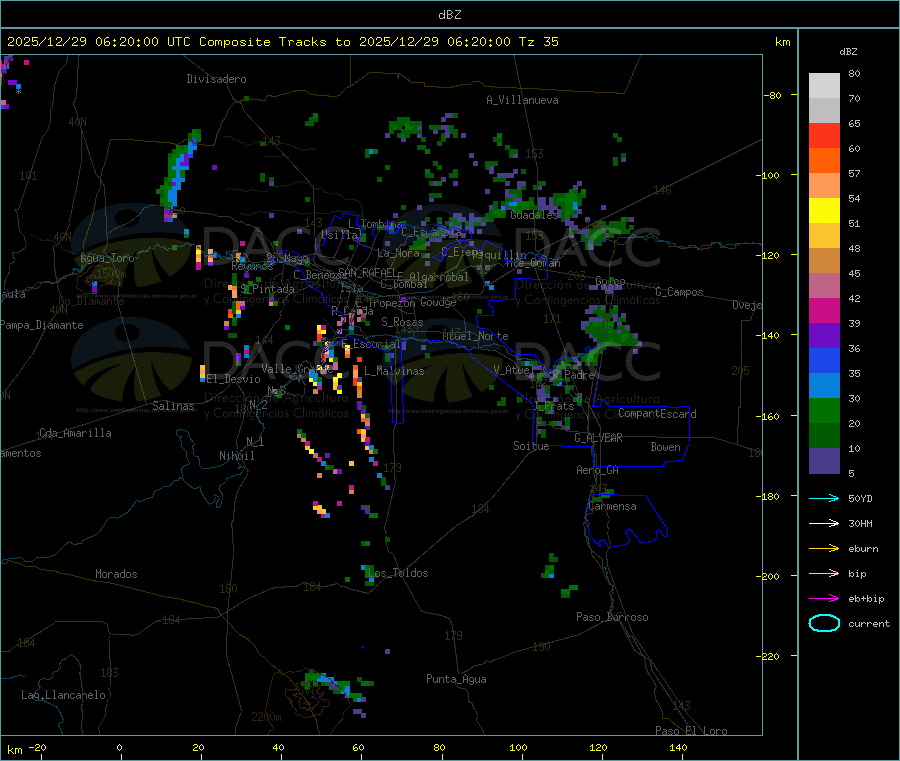
Task: Click the cyan 50YD arrow icon
Action: tap(824, 498)
